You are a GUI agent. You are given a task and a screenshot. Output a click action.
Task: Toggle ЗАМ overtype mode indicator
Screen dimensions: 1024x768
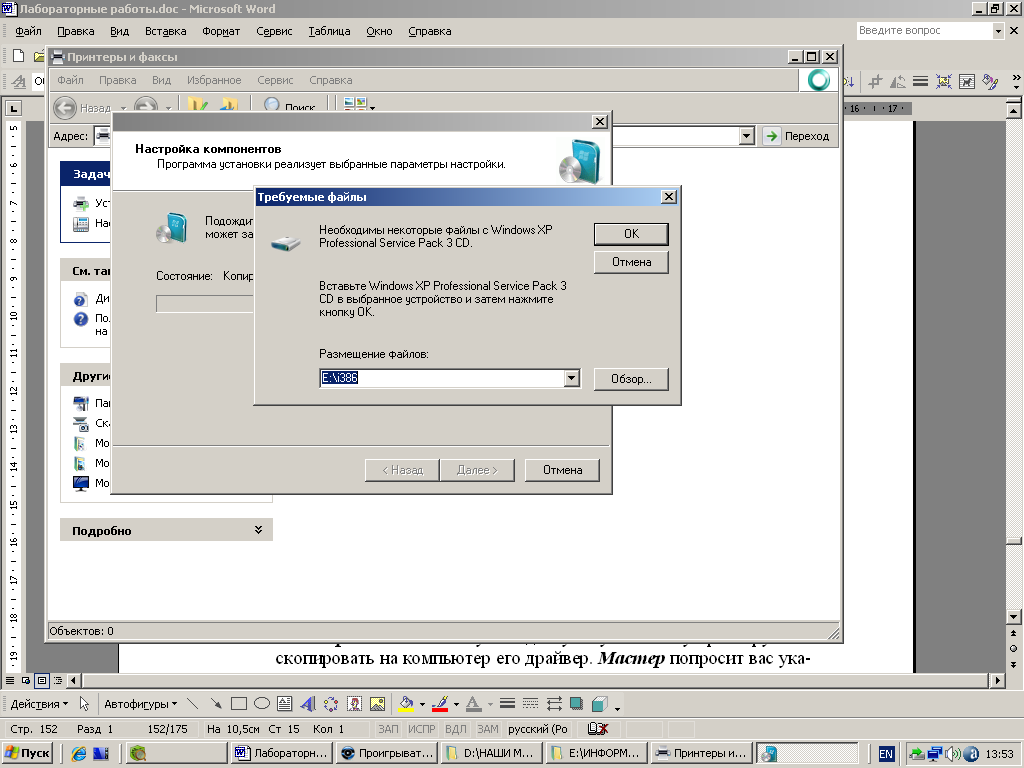pos(488,729)
